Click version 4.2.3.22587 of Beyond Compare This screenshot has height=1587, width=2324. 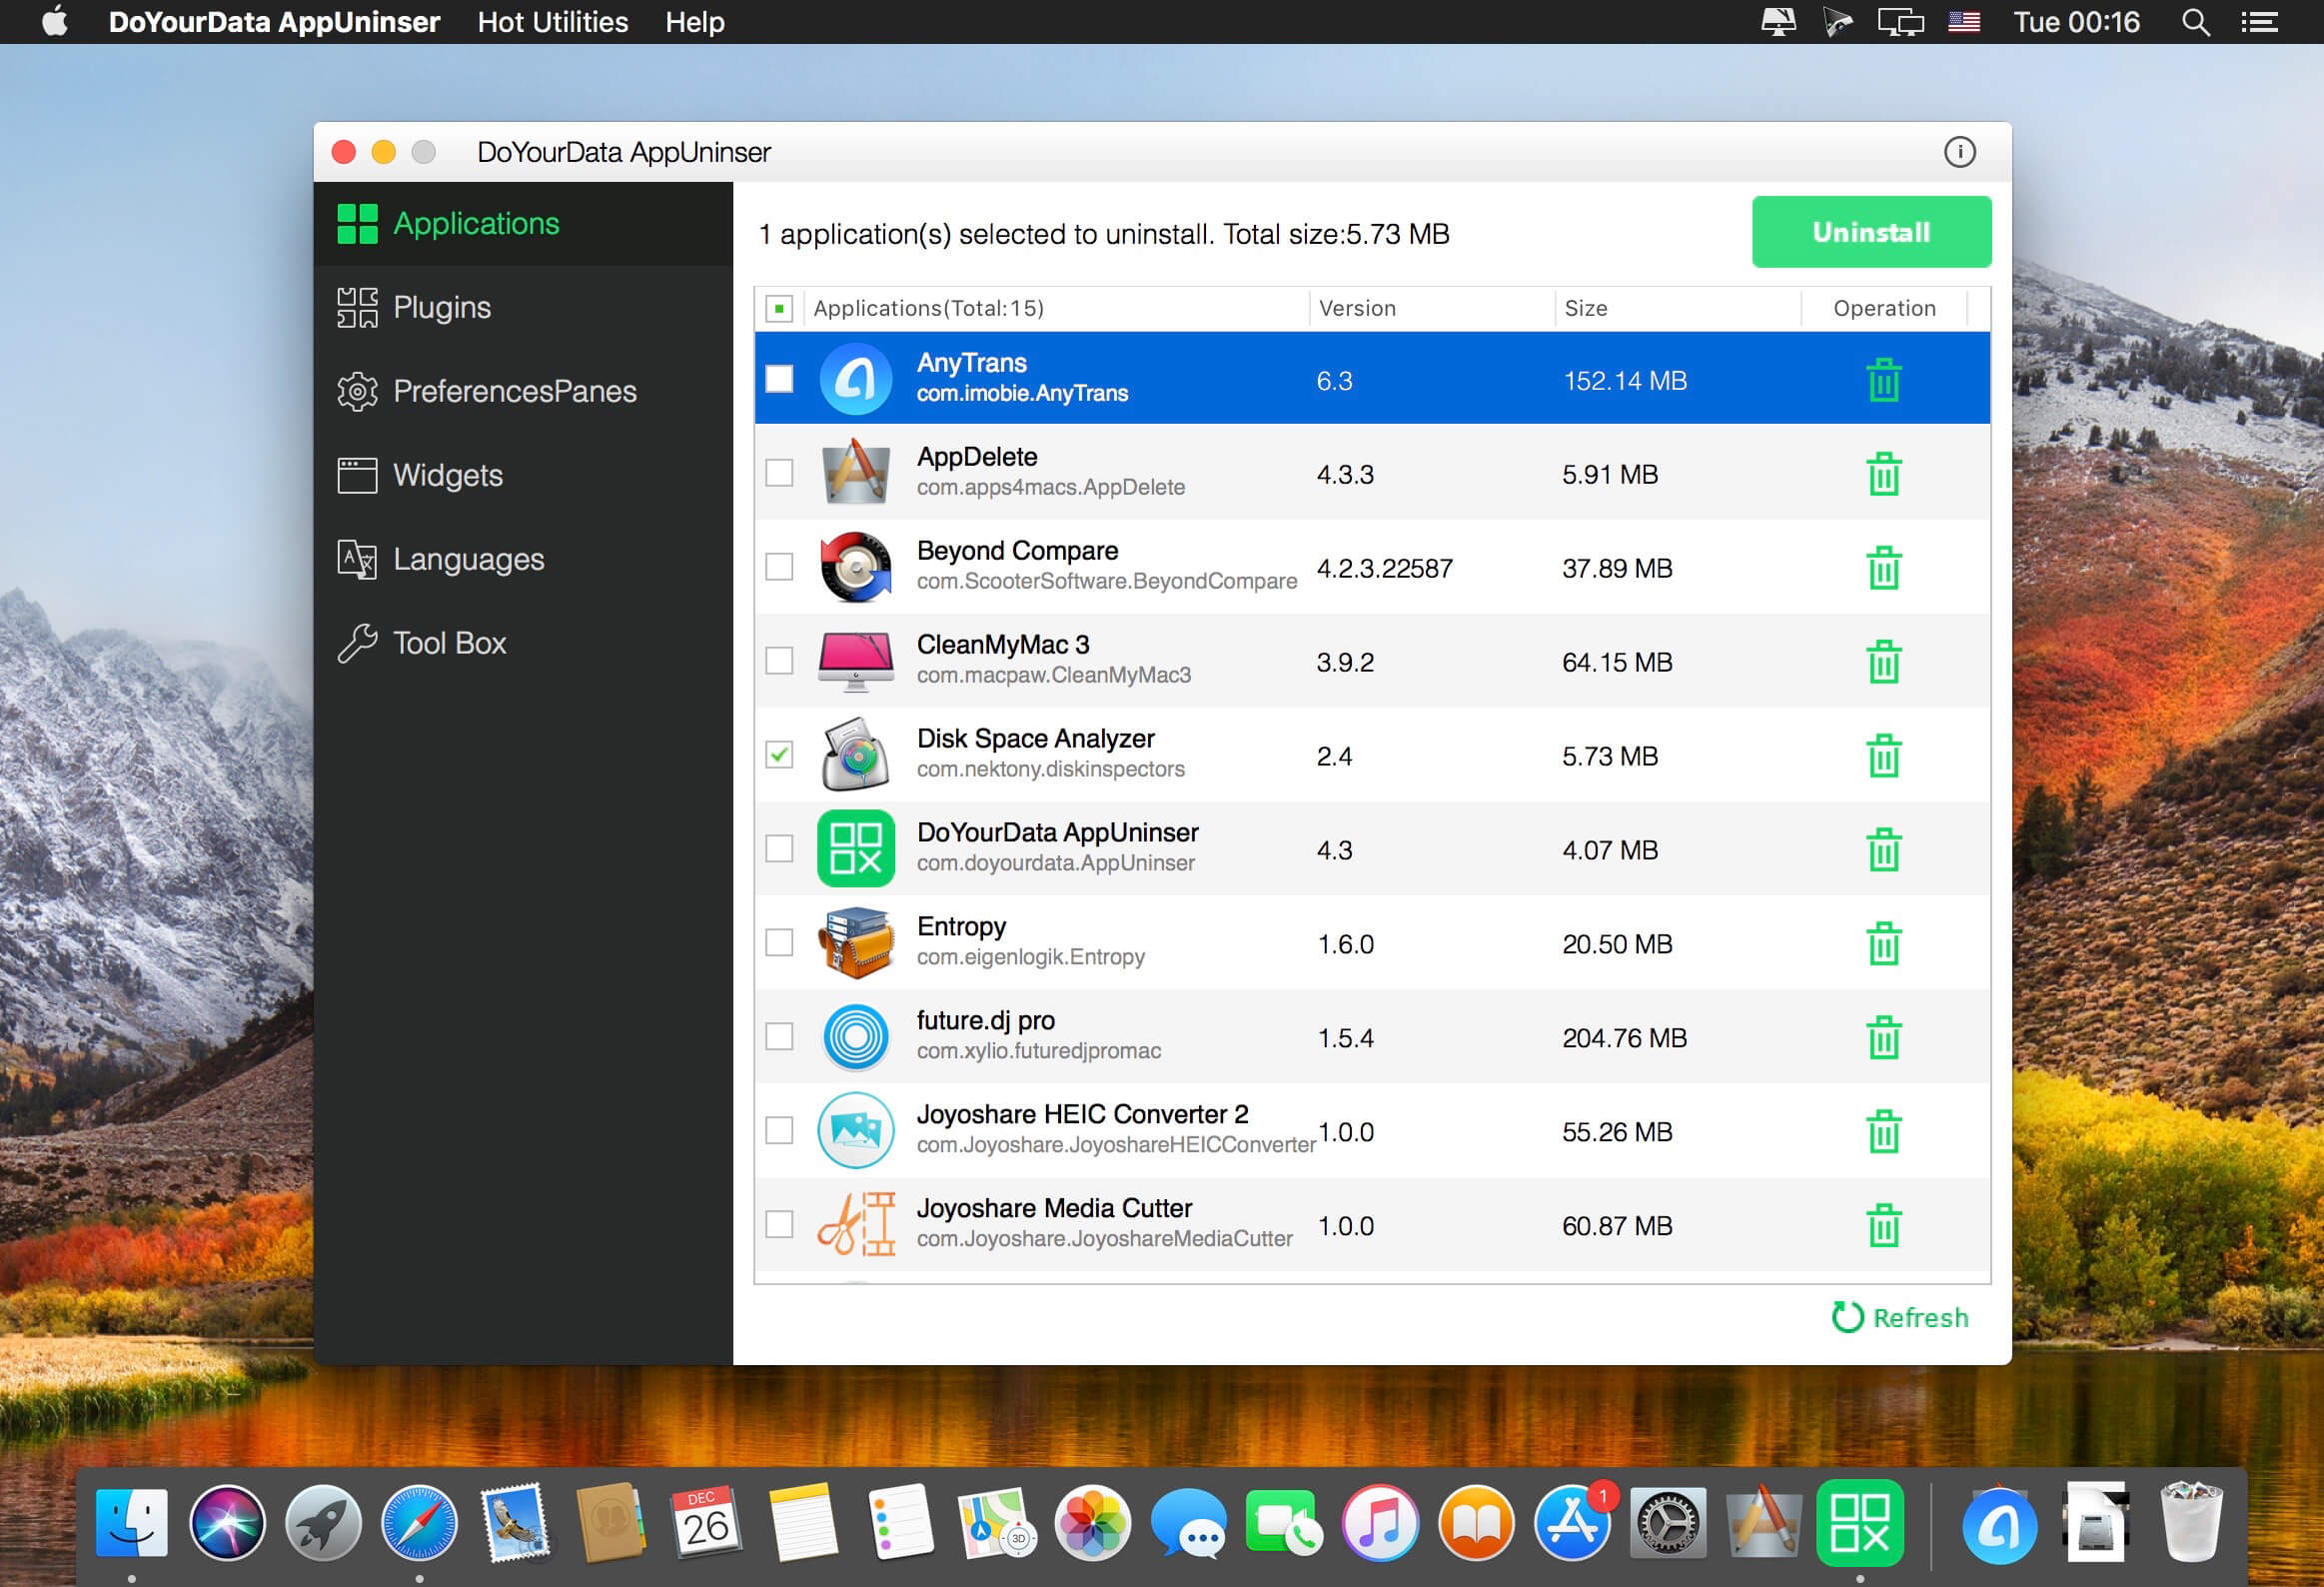tap(1384, 568)
